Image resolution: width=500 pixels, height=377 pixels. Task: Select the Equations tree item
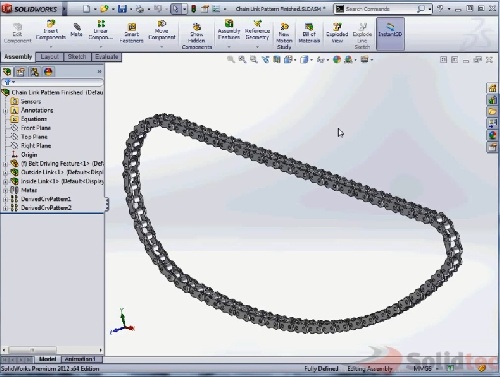[x=33, y=119]
